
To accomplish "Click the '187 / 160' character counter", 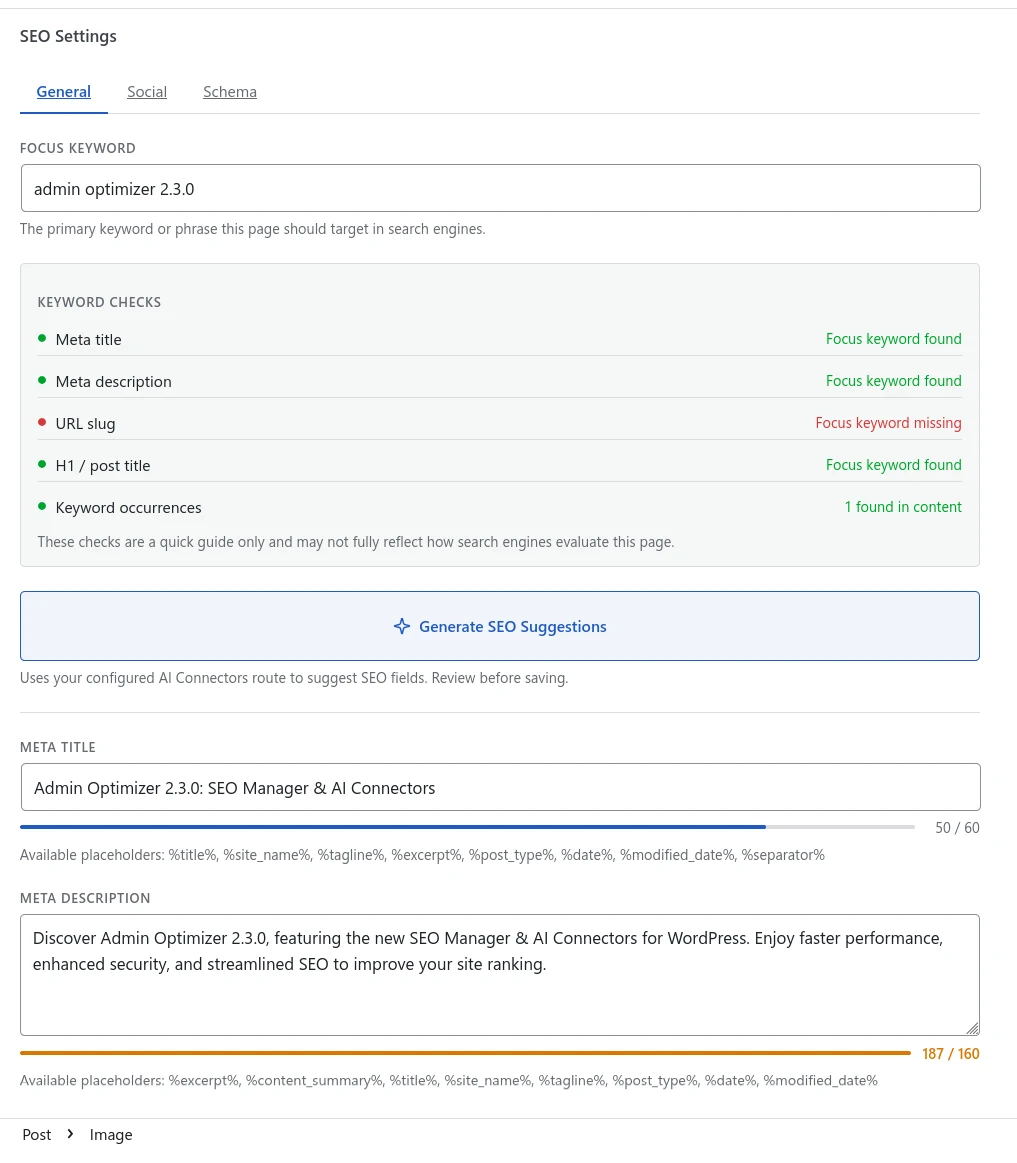I will click(x=951, y=1054).
